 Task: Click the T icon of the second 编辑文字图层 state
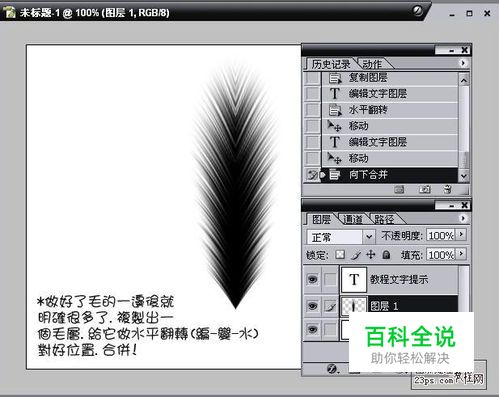[x=335, y=142]
